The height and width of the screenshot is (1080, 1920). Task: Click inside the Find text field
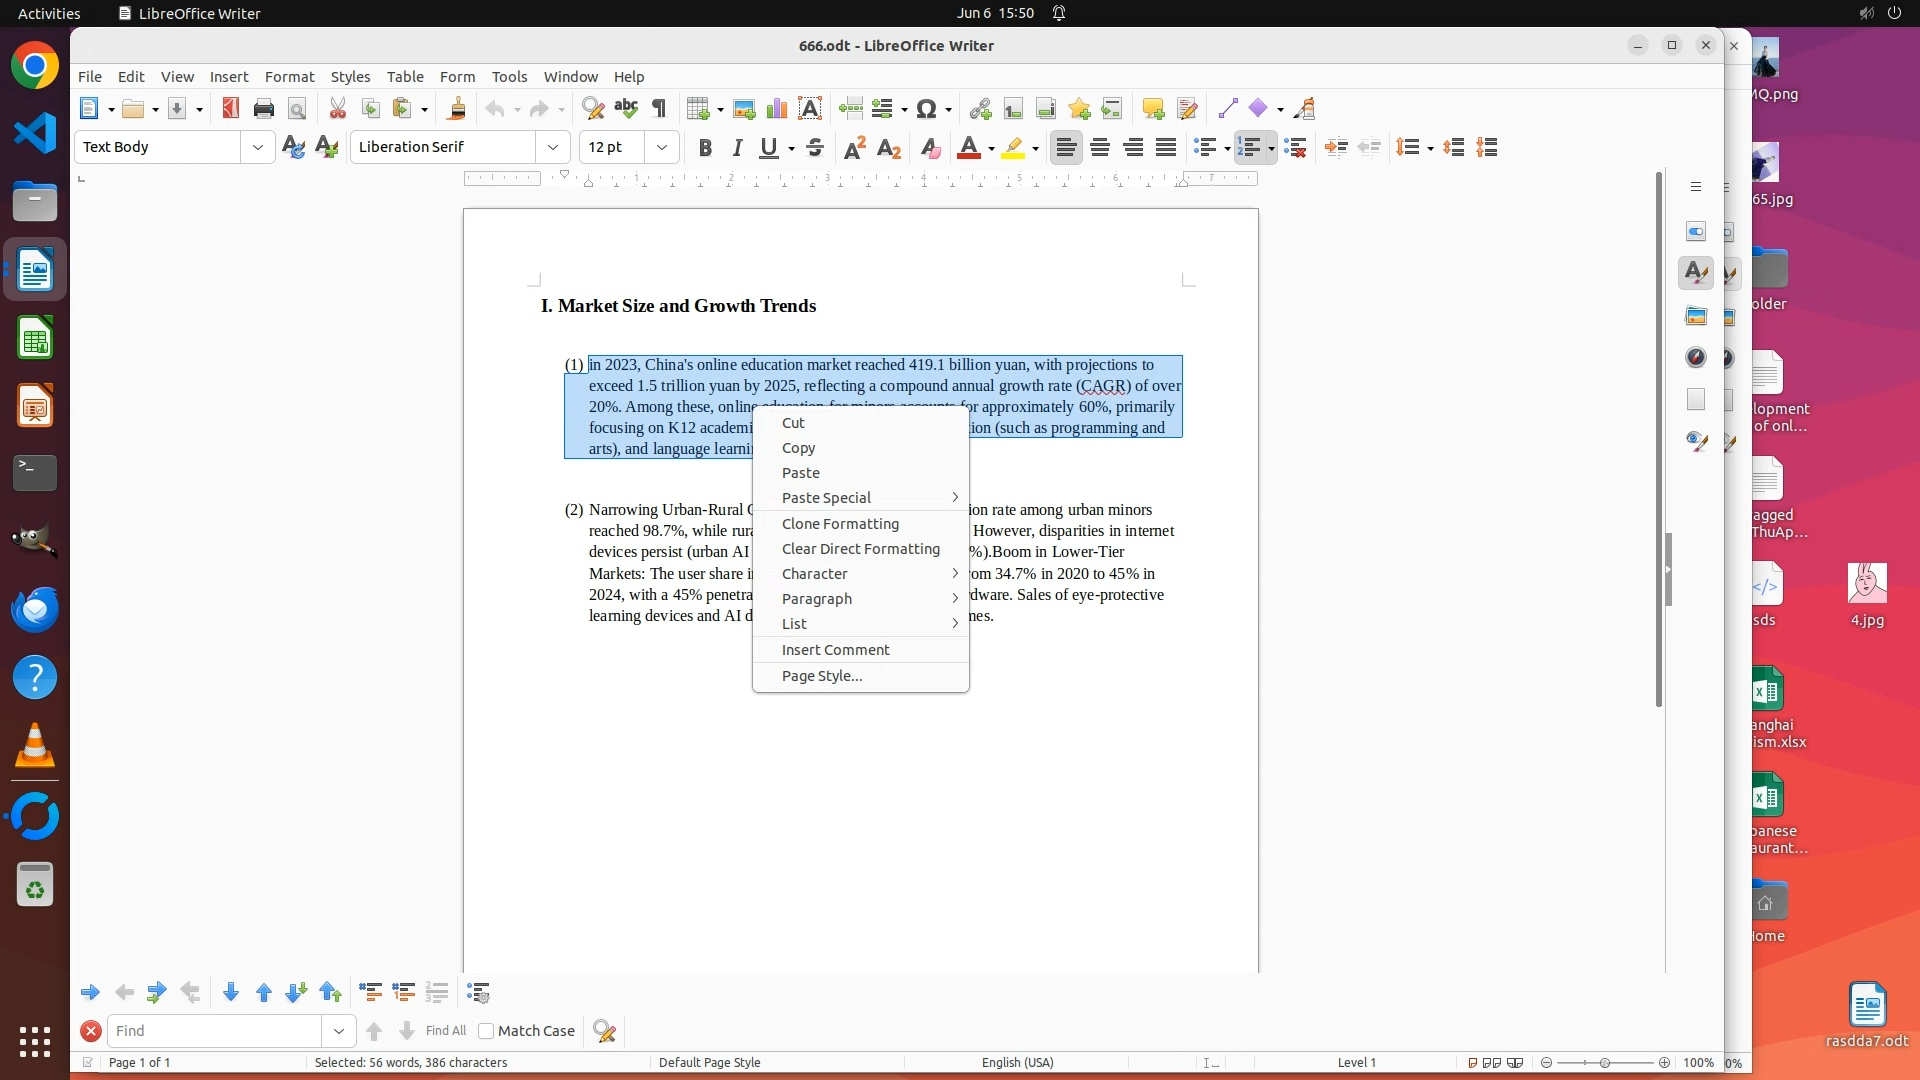tap(215, 1031)
